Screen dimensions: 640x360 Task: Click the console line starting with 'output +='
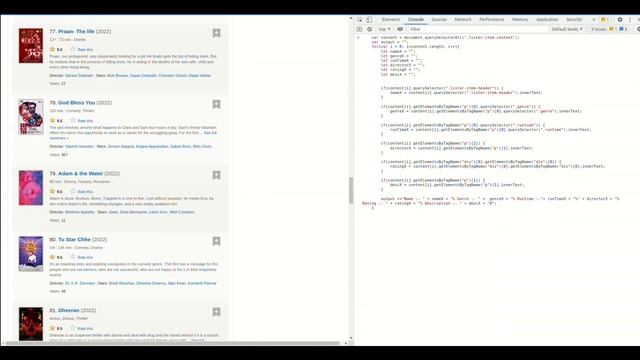pos(491,201)
